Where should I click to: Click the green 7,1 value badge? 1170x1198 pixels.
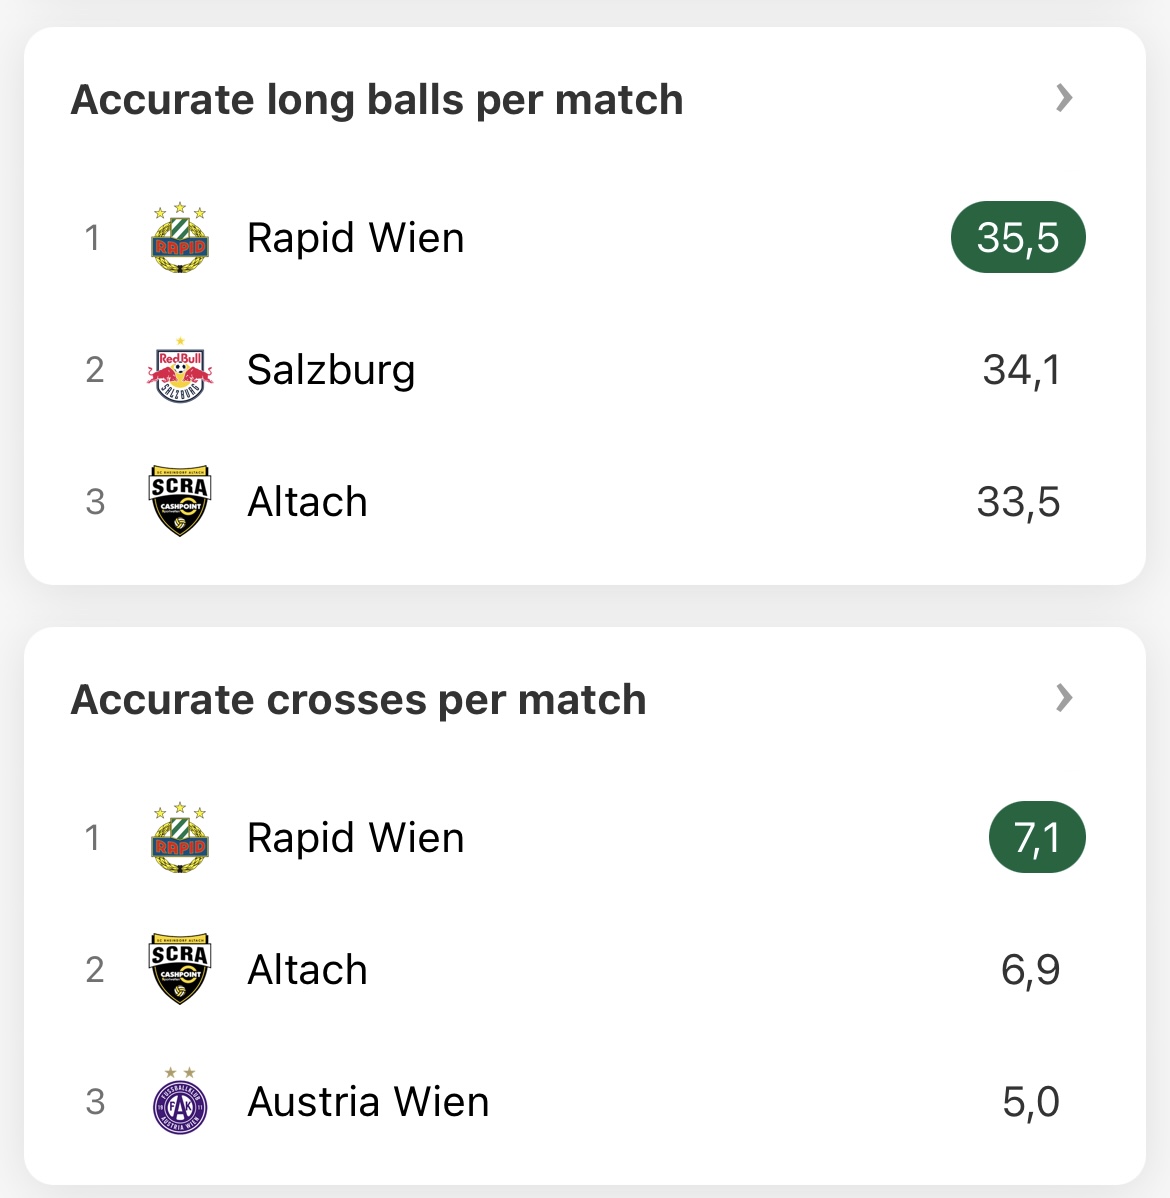click(1036, 838)
